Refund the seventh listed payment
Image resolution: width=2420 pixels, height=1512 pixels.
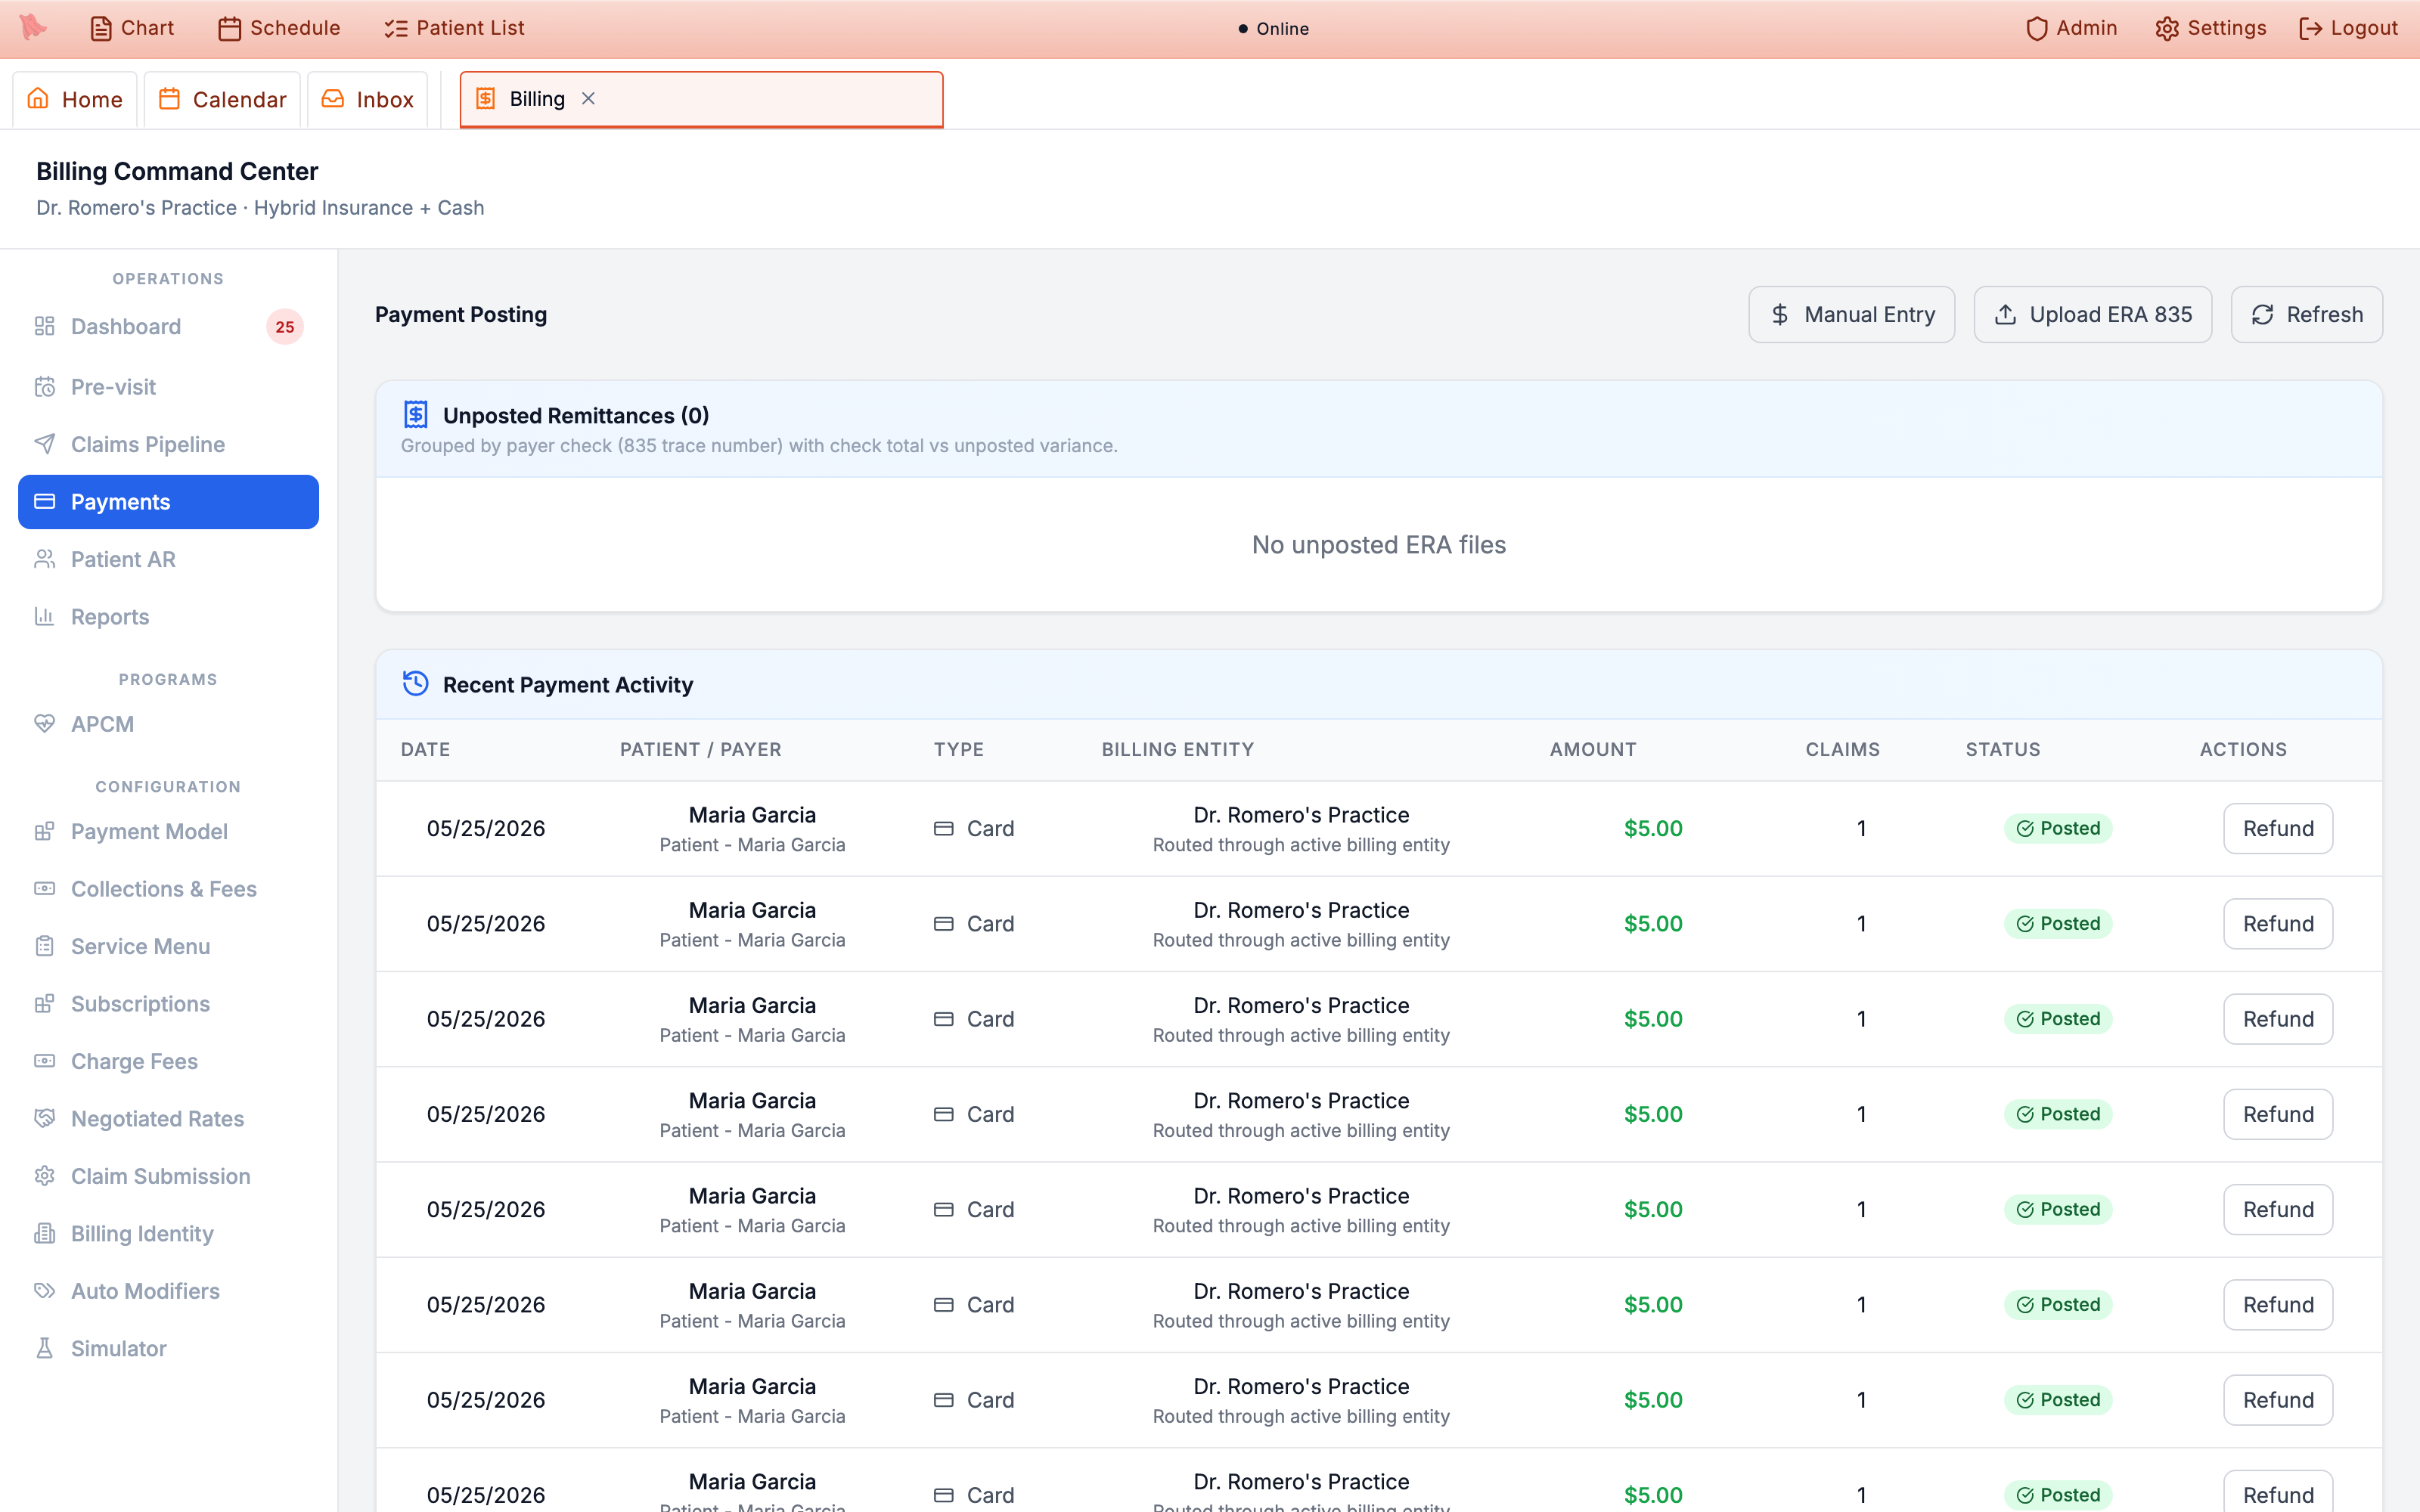2278,1400
